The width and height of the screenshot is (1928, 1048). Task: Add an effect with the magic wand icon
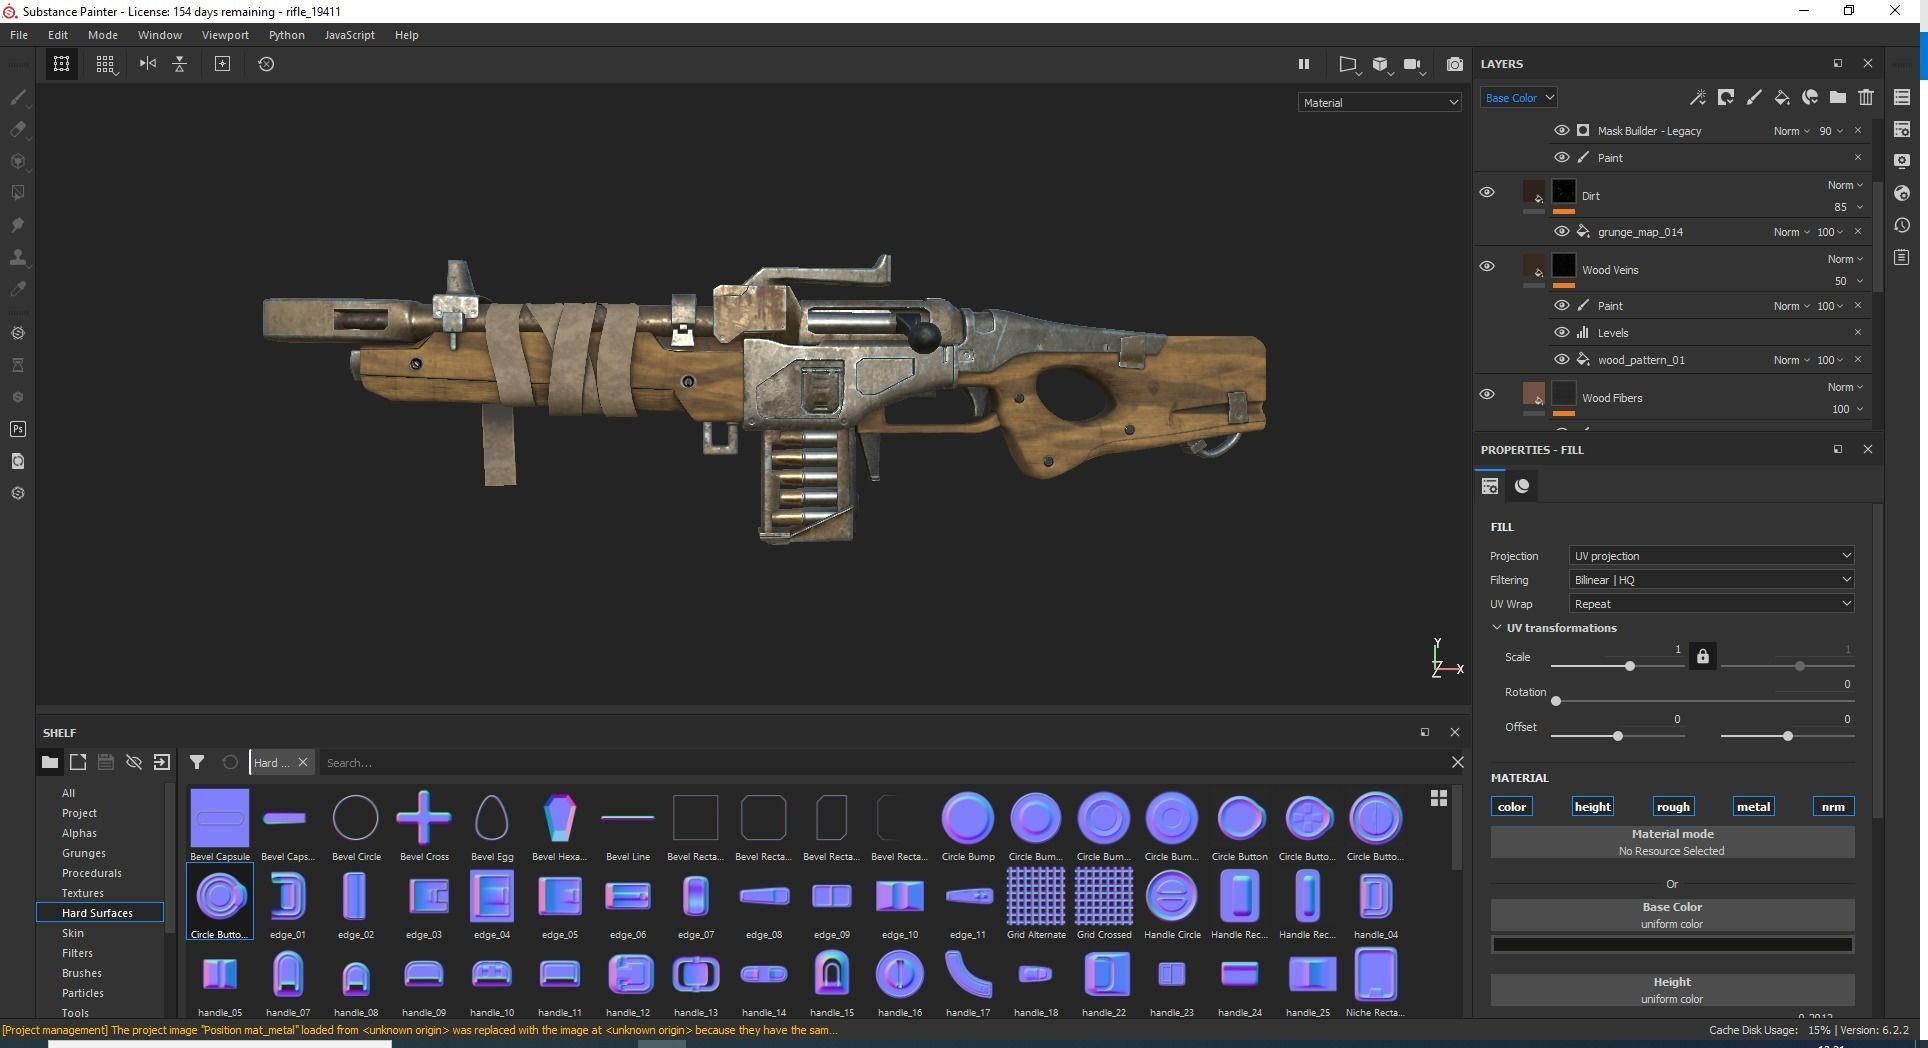click(1697, 98)
